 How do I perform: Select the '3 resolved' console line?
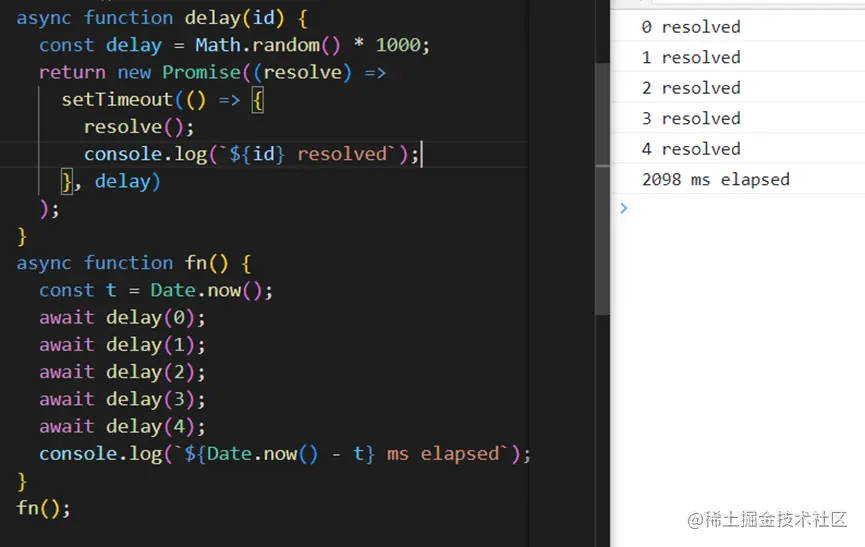point(691,119)
